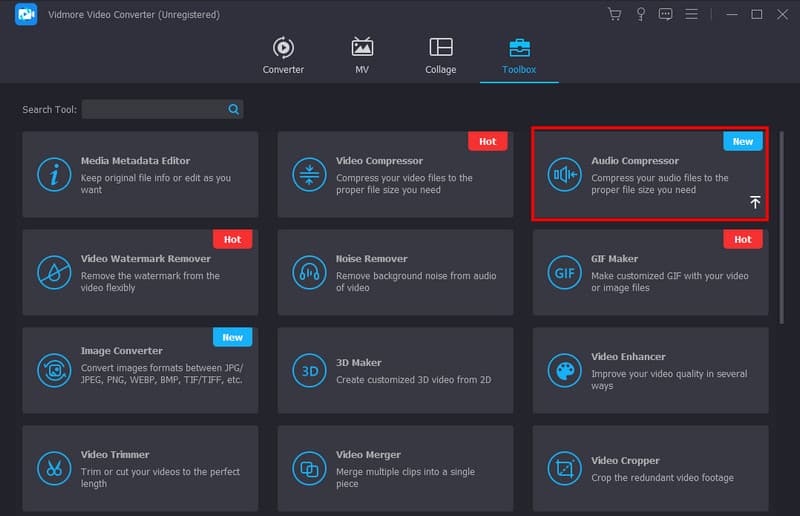Image resolution: width=800 pixels, height=516 pixels.
Task: Click the shopping cart icon in title bar
Action: click(x=614, y=14)
